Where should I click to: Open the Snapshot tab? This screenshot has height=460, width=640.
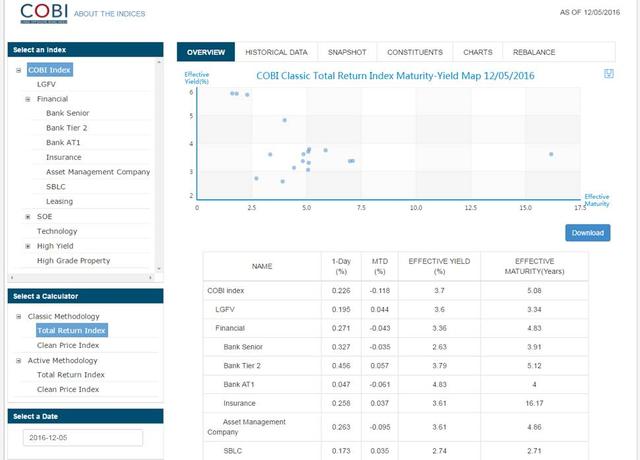(347, 52)
